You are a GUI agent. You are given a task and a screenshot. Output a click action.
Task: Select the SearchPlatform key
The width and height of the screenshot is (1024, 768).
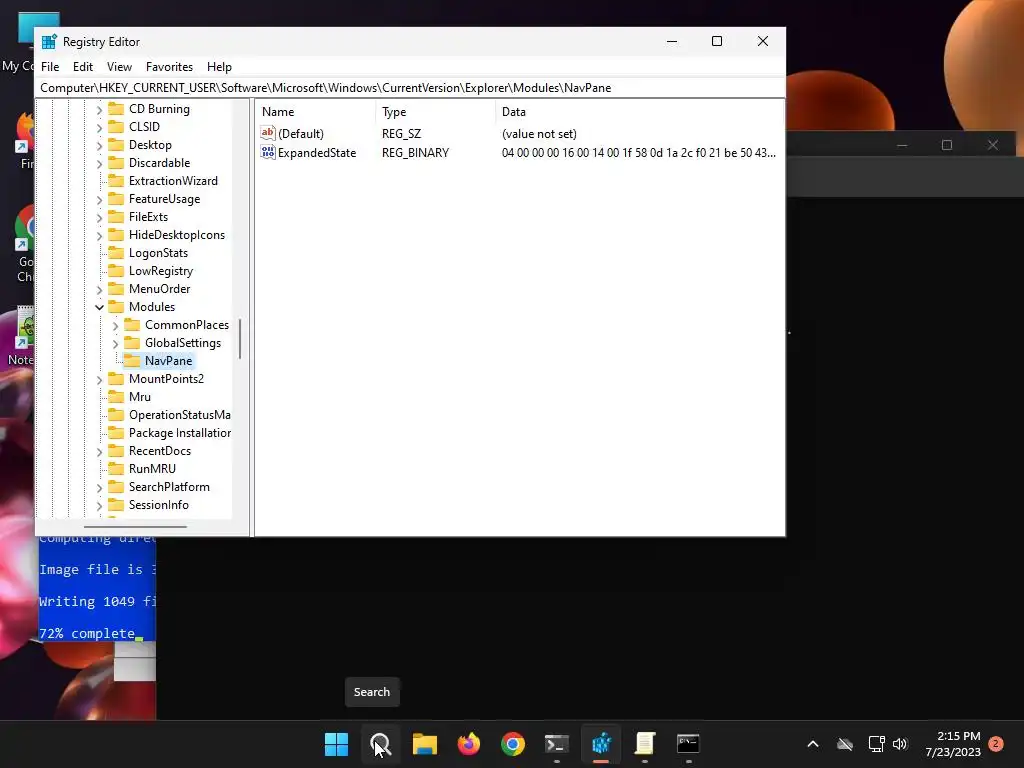coord(169,487)
